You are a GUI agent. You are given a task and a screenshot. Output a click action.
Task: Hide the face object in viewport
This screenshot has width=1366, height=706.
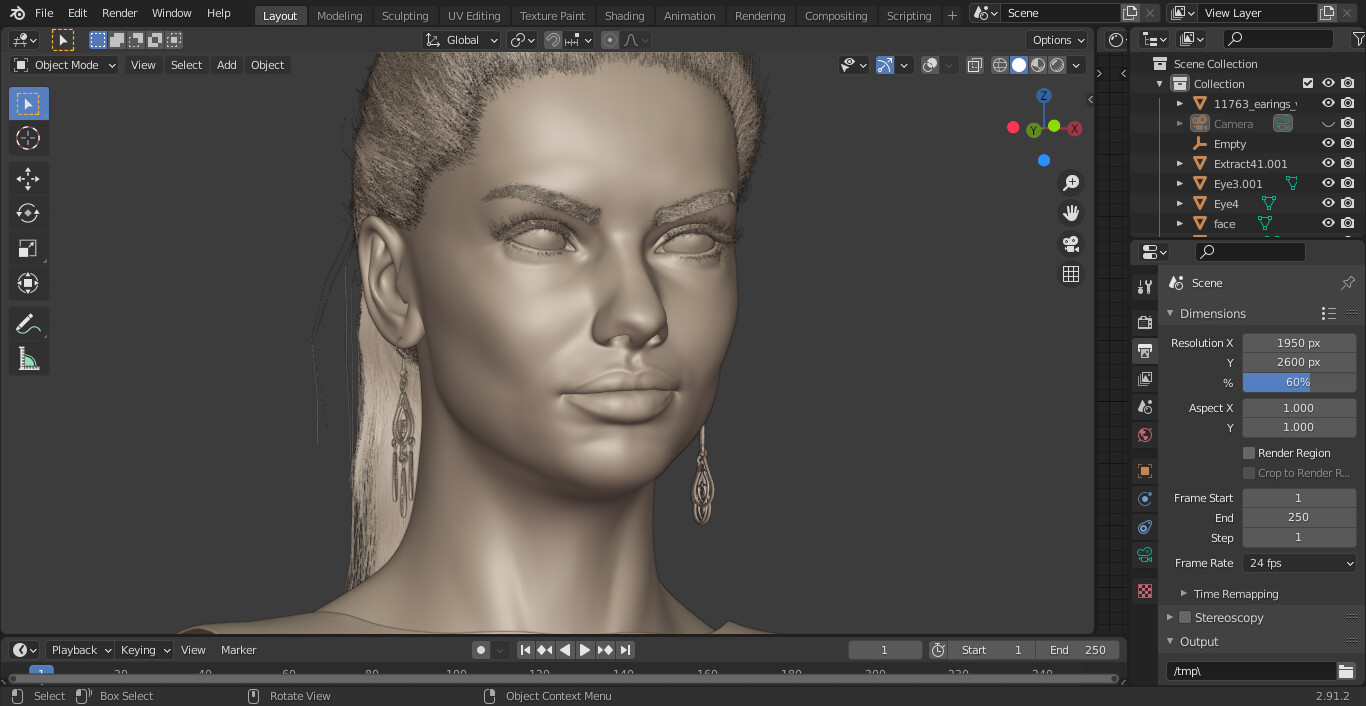[x=1329, y=223]
